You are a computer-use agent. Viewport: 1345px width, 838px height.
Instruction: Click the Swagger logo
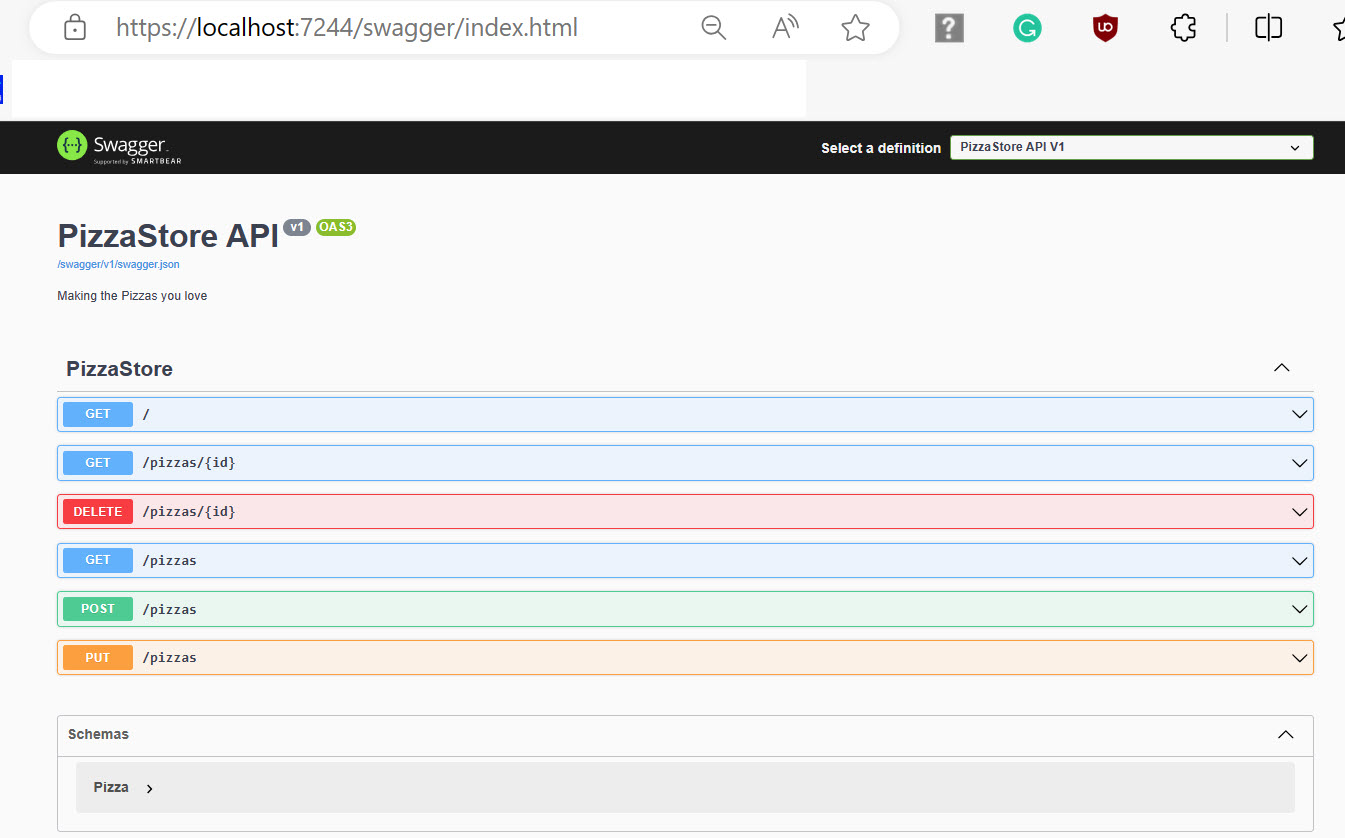pos(120,147)
